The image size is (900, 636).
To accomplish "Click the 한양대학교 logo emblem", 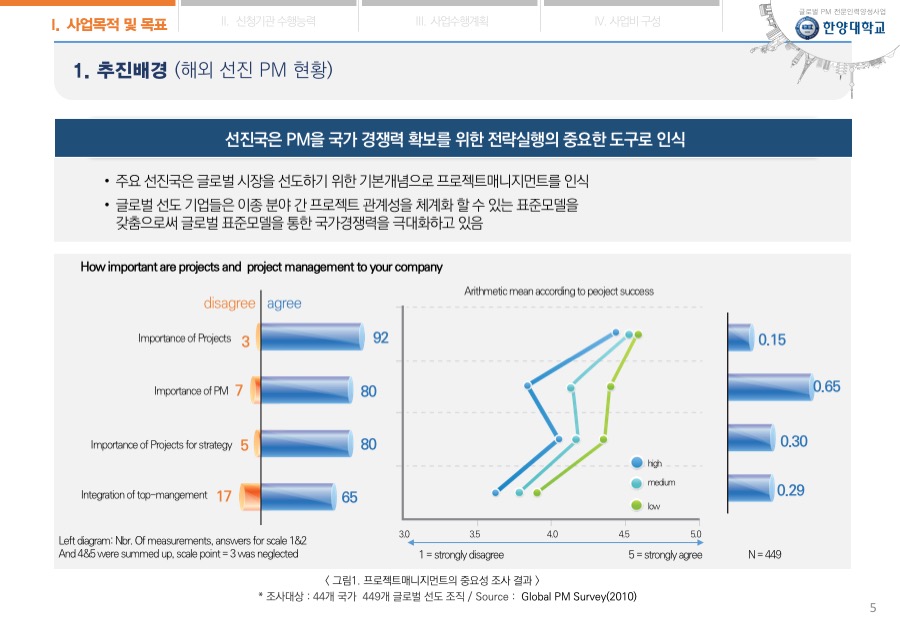I will coord(807,28).
